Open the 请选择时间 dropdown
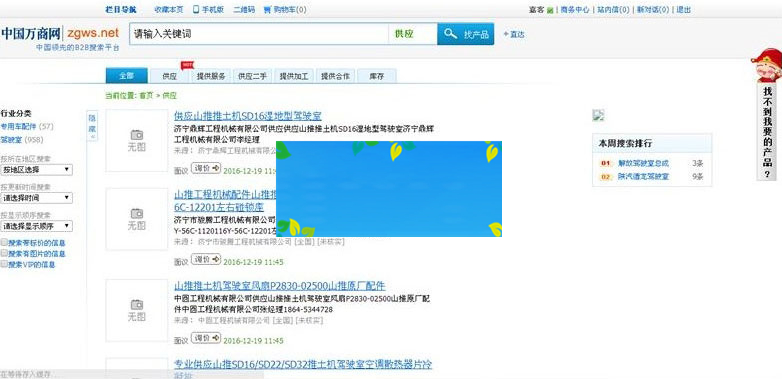Image resolution: width=782 pixels, height=379 pixels. pos(36,198)
